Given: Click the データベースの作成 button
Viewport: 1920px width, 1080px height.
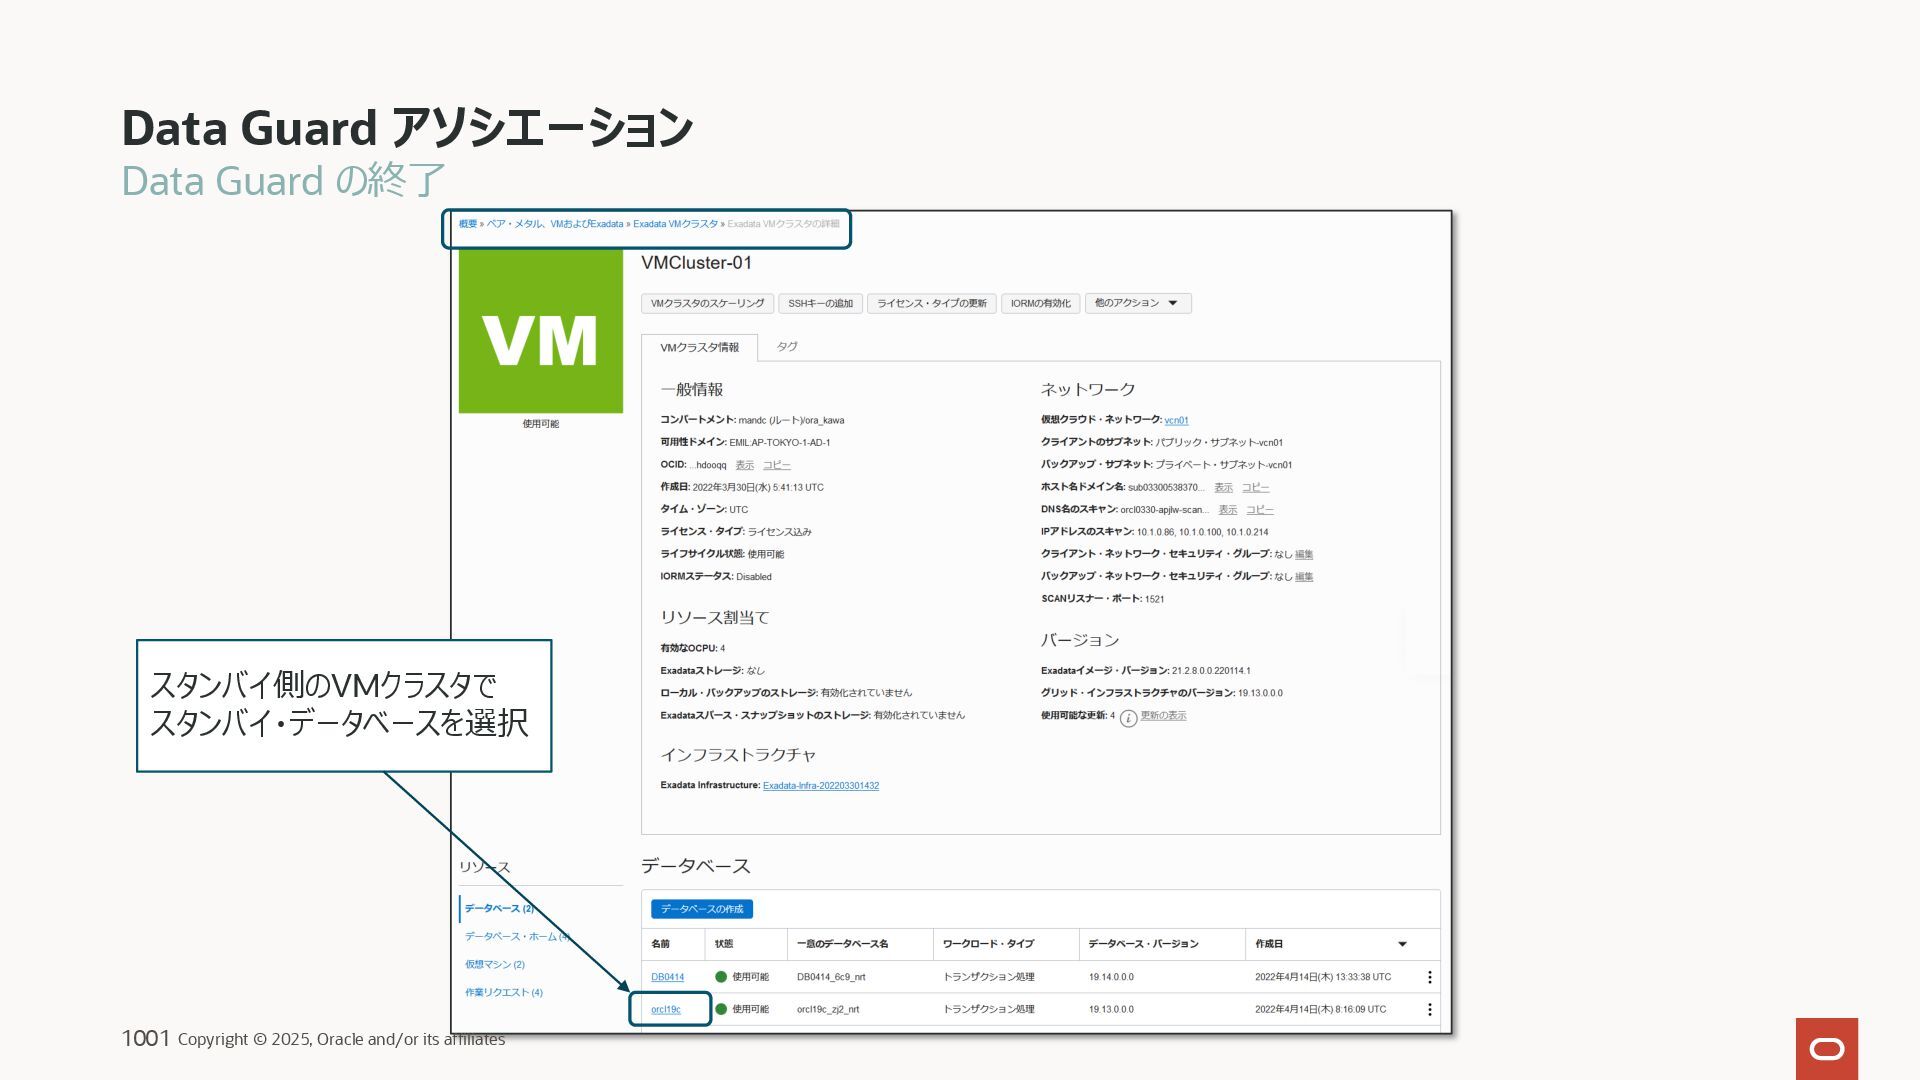Looking at the screenshot, I should tap(701, 909).
